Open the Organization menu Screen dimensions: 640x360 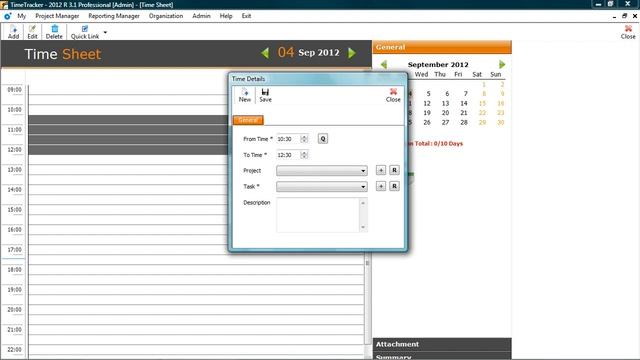pos(166,16)
